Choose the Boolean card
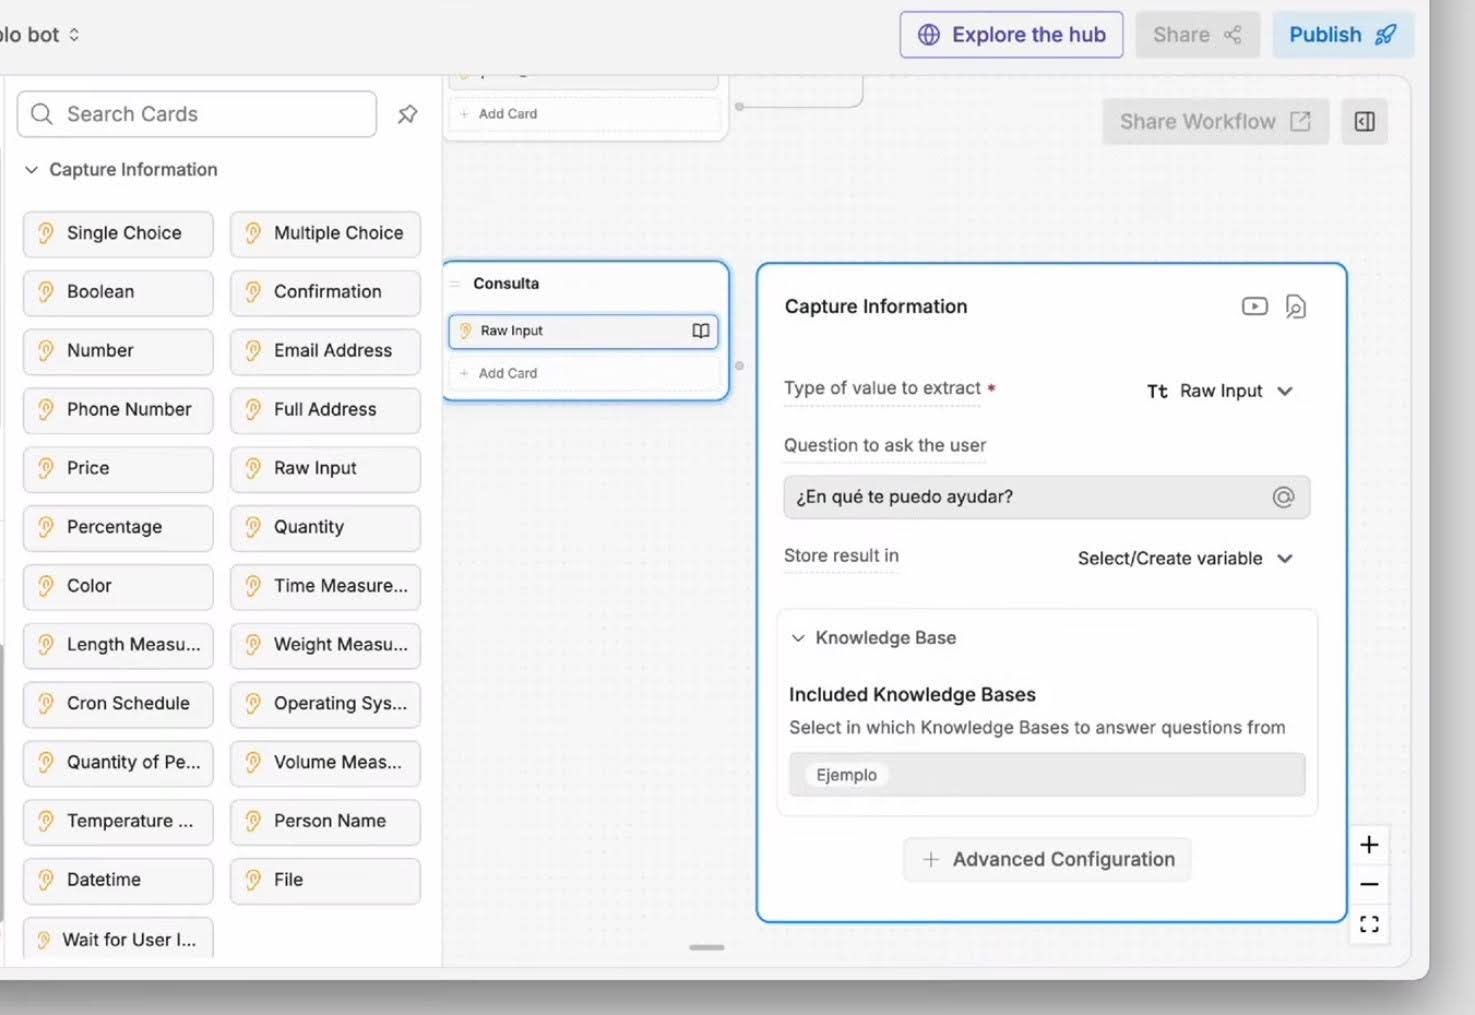 118,293
